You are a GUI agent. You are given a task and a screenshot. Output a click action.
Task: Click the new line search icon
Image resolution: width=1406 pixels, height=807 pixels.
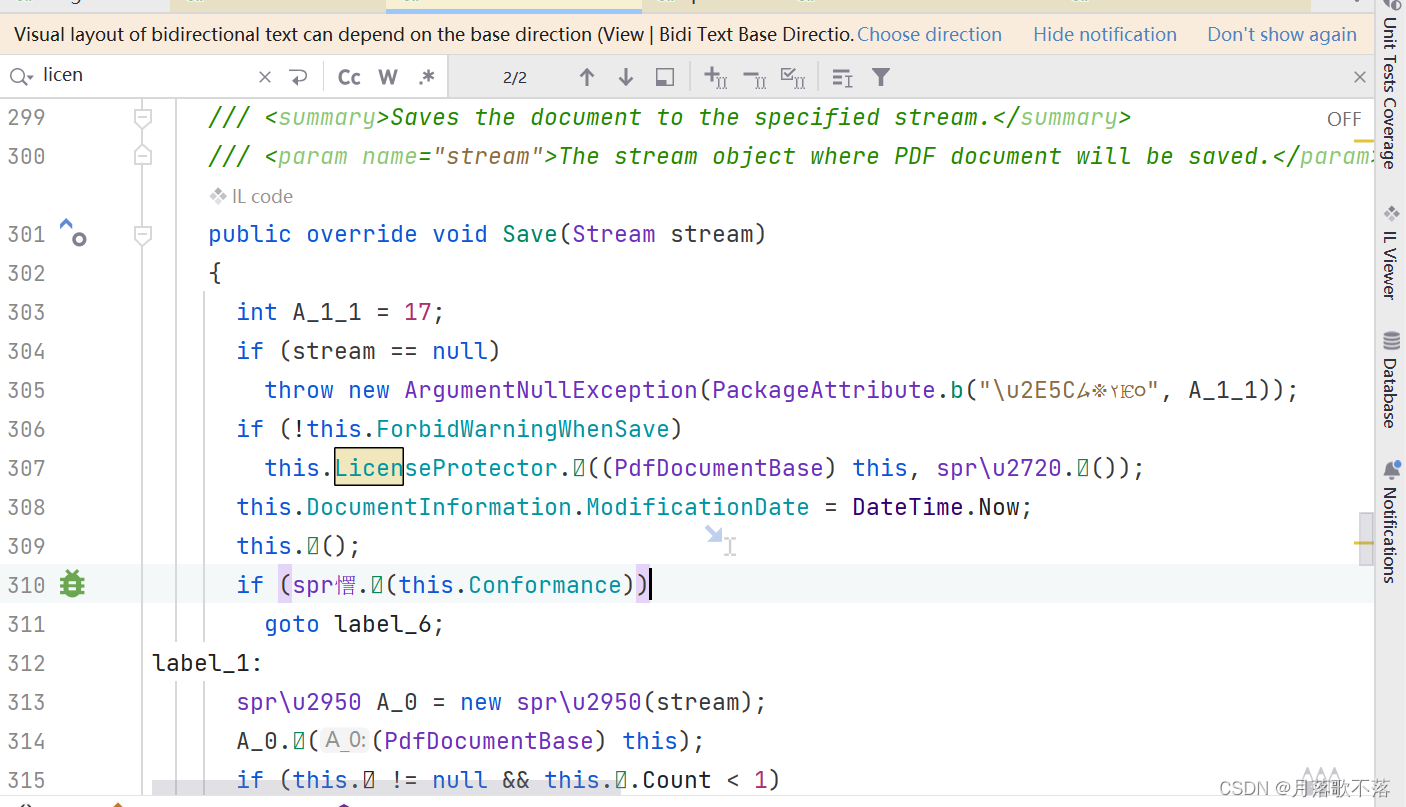(x=297, y=77)
